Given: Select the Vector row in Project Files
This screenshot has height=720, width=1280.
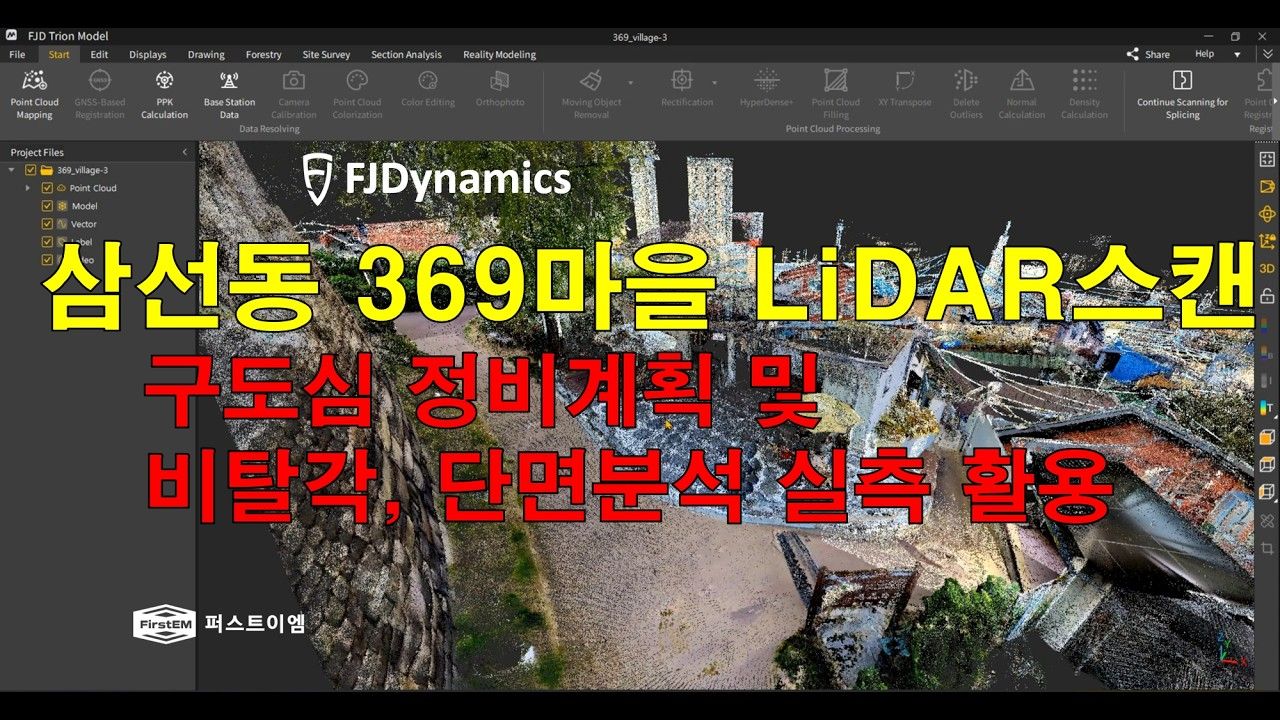Looking at the screenshot, I should pos(84,224).
